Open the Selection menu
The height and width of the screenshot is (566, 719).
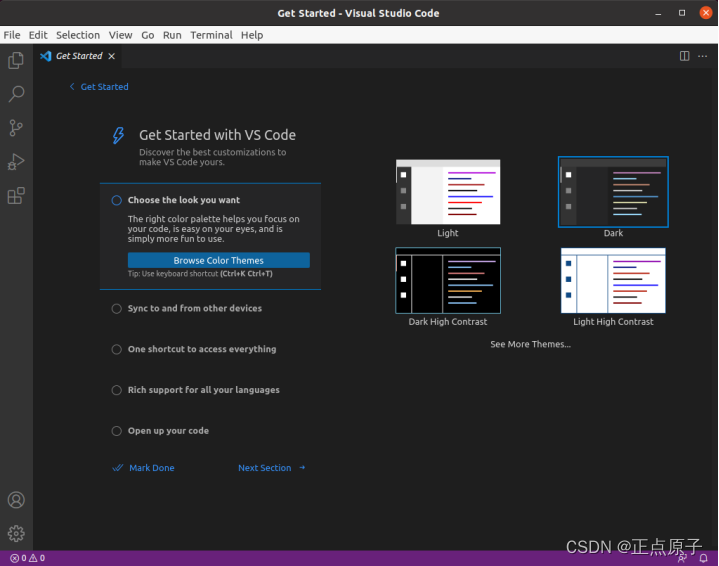click(78, 35)
